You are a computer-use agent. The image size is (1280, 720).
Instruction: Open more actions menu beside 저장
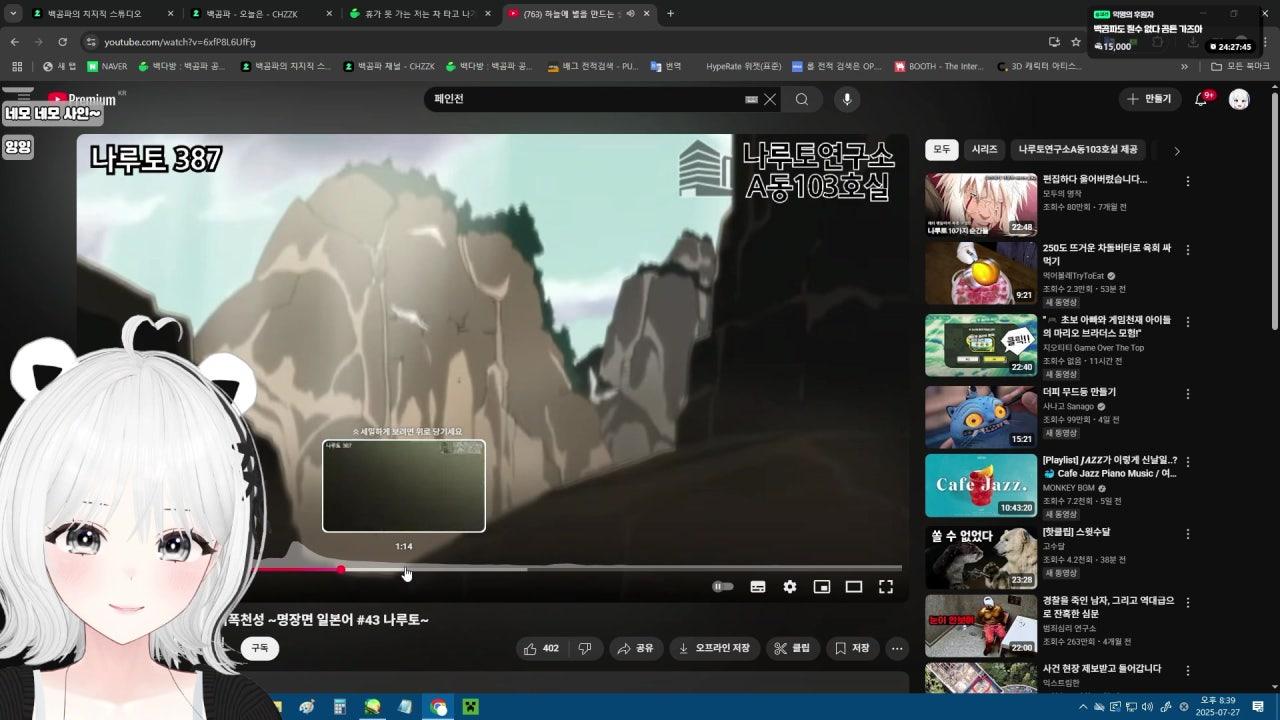pos(897,648)
